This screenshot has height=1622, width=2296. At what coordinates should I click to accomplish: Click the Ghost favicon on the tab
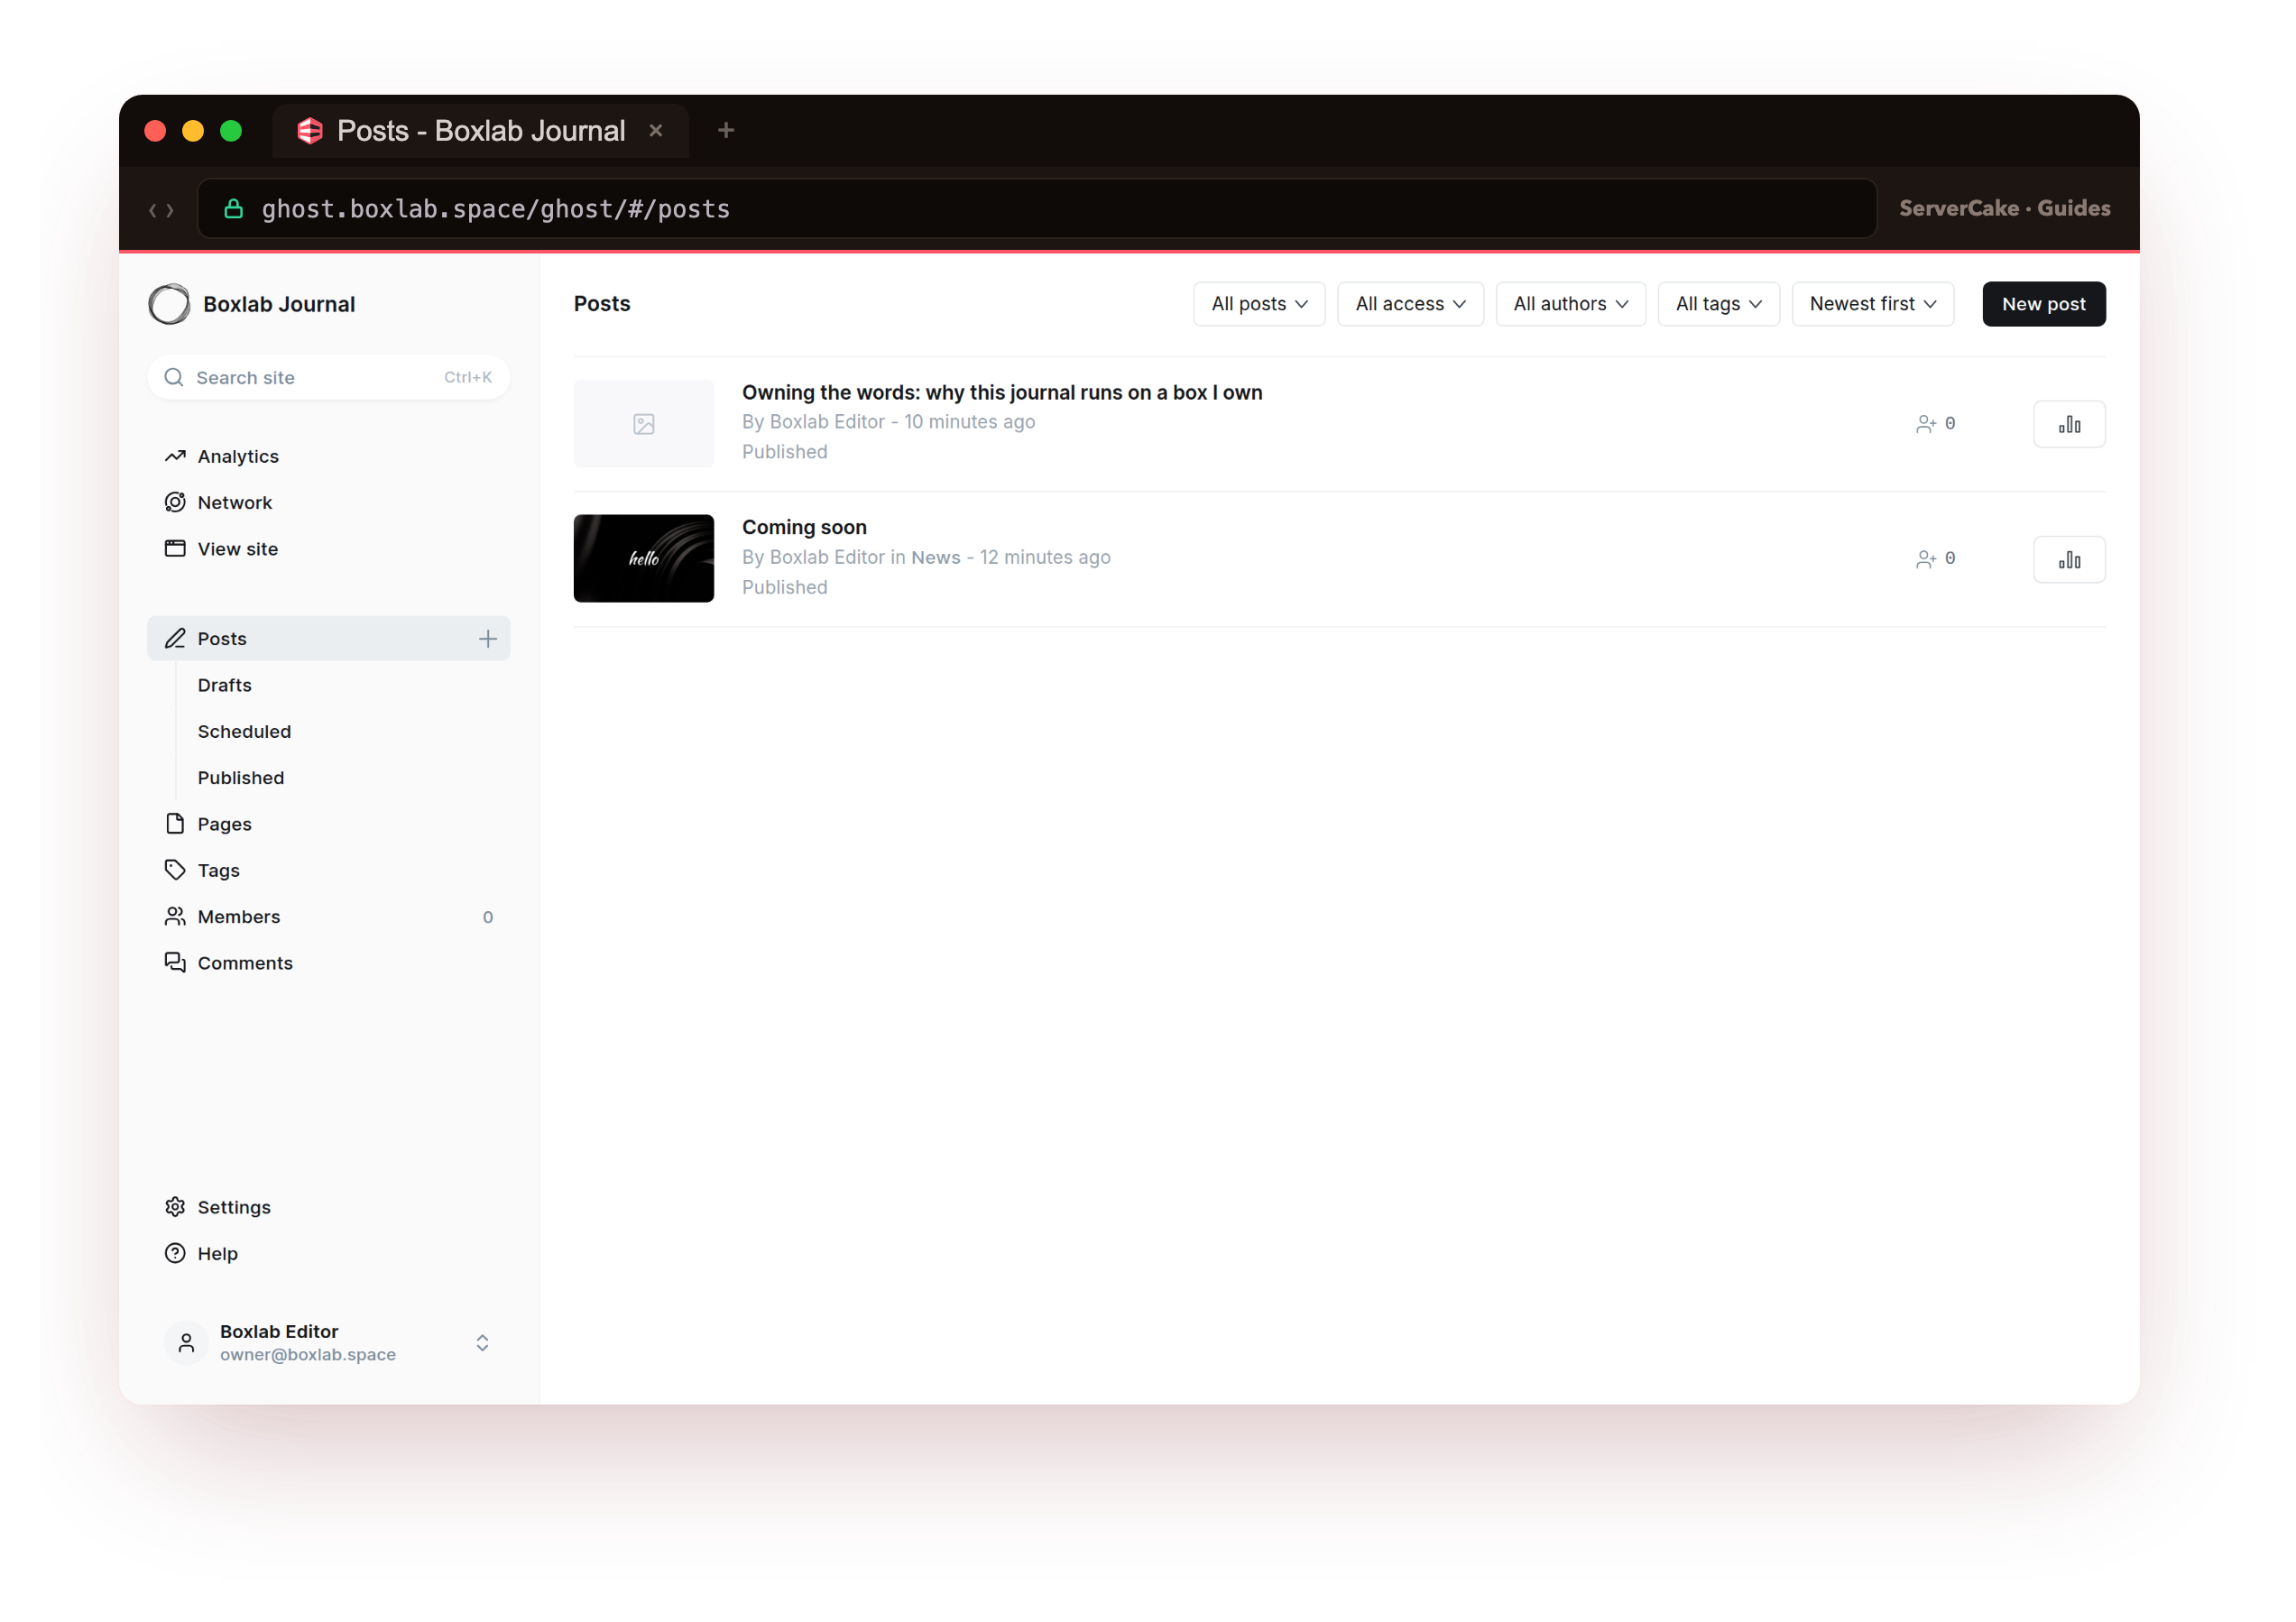click(310, 131)
